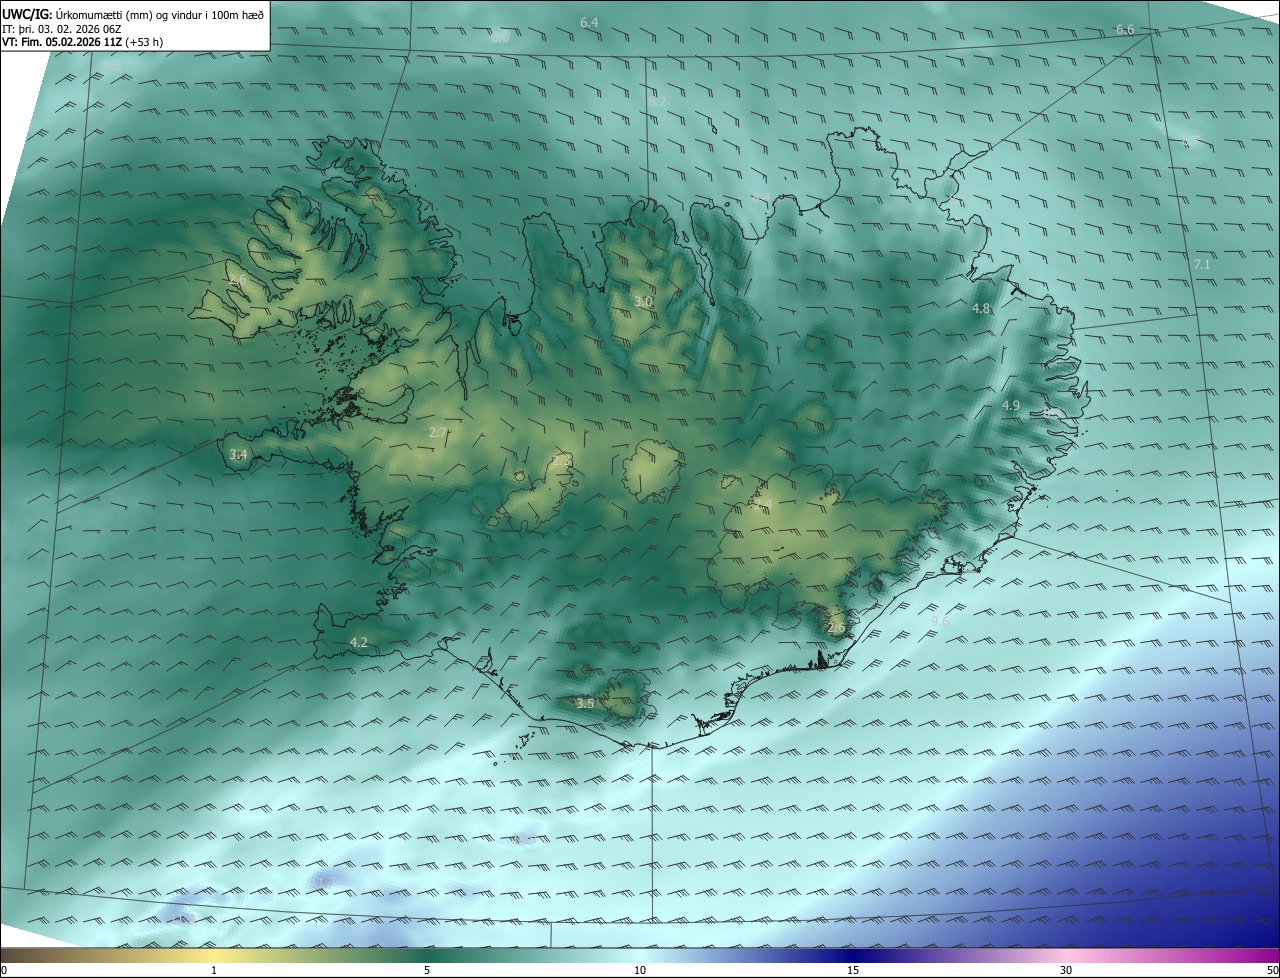Click the 0 tick label on the color scale

click(4, 970)
